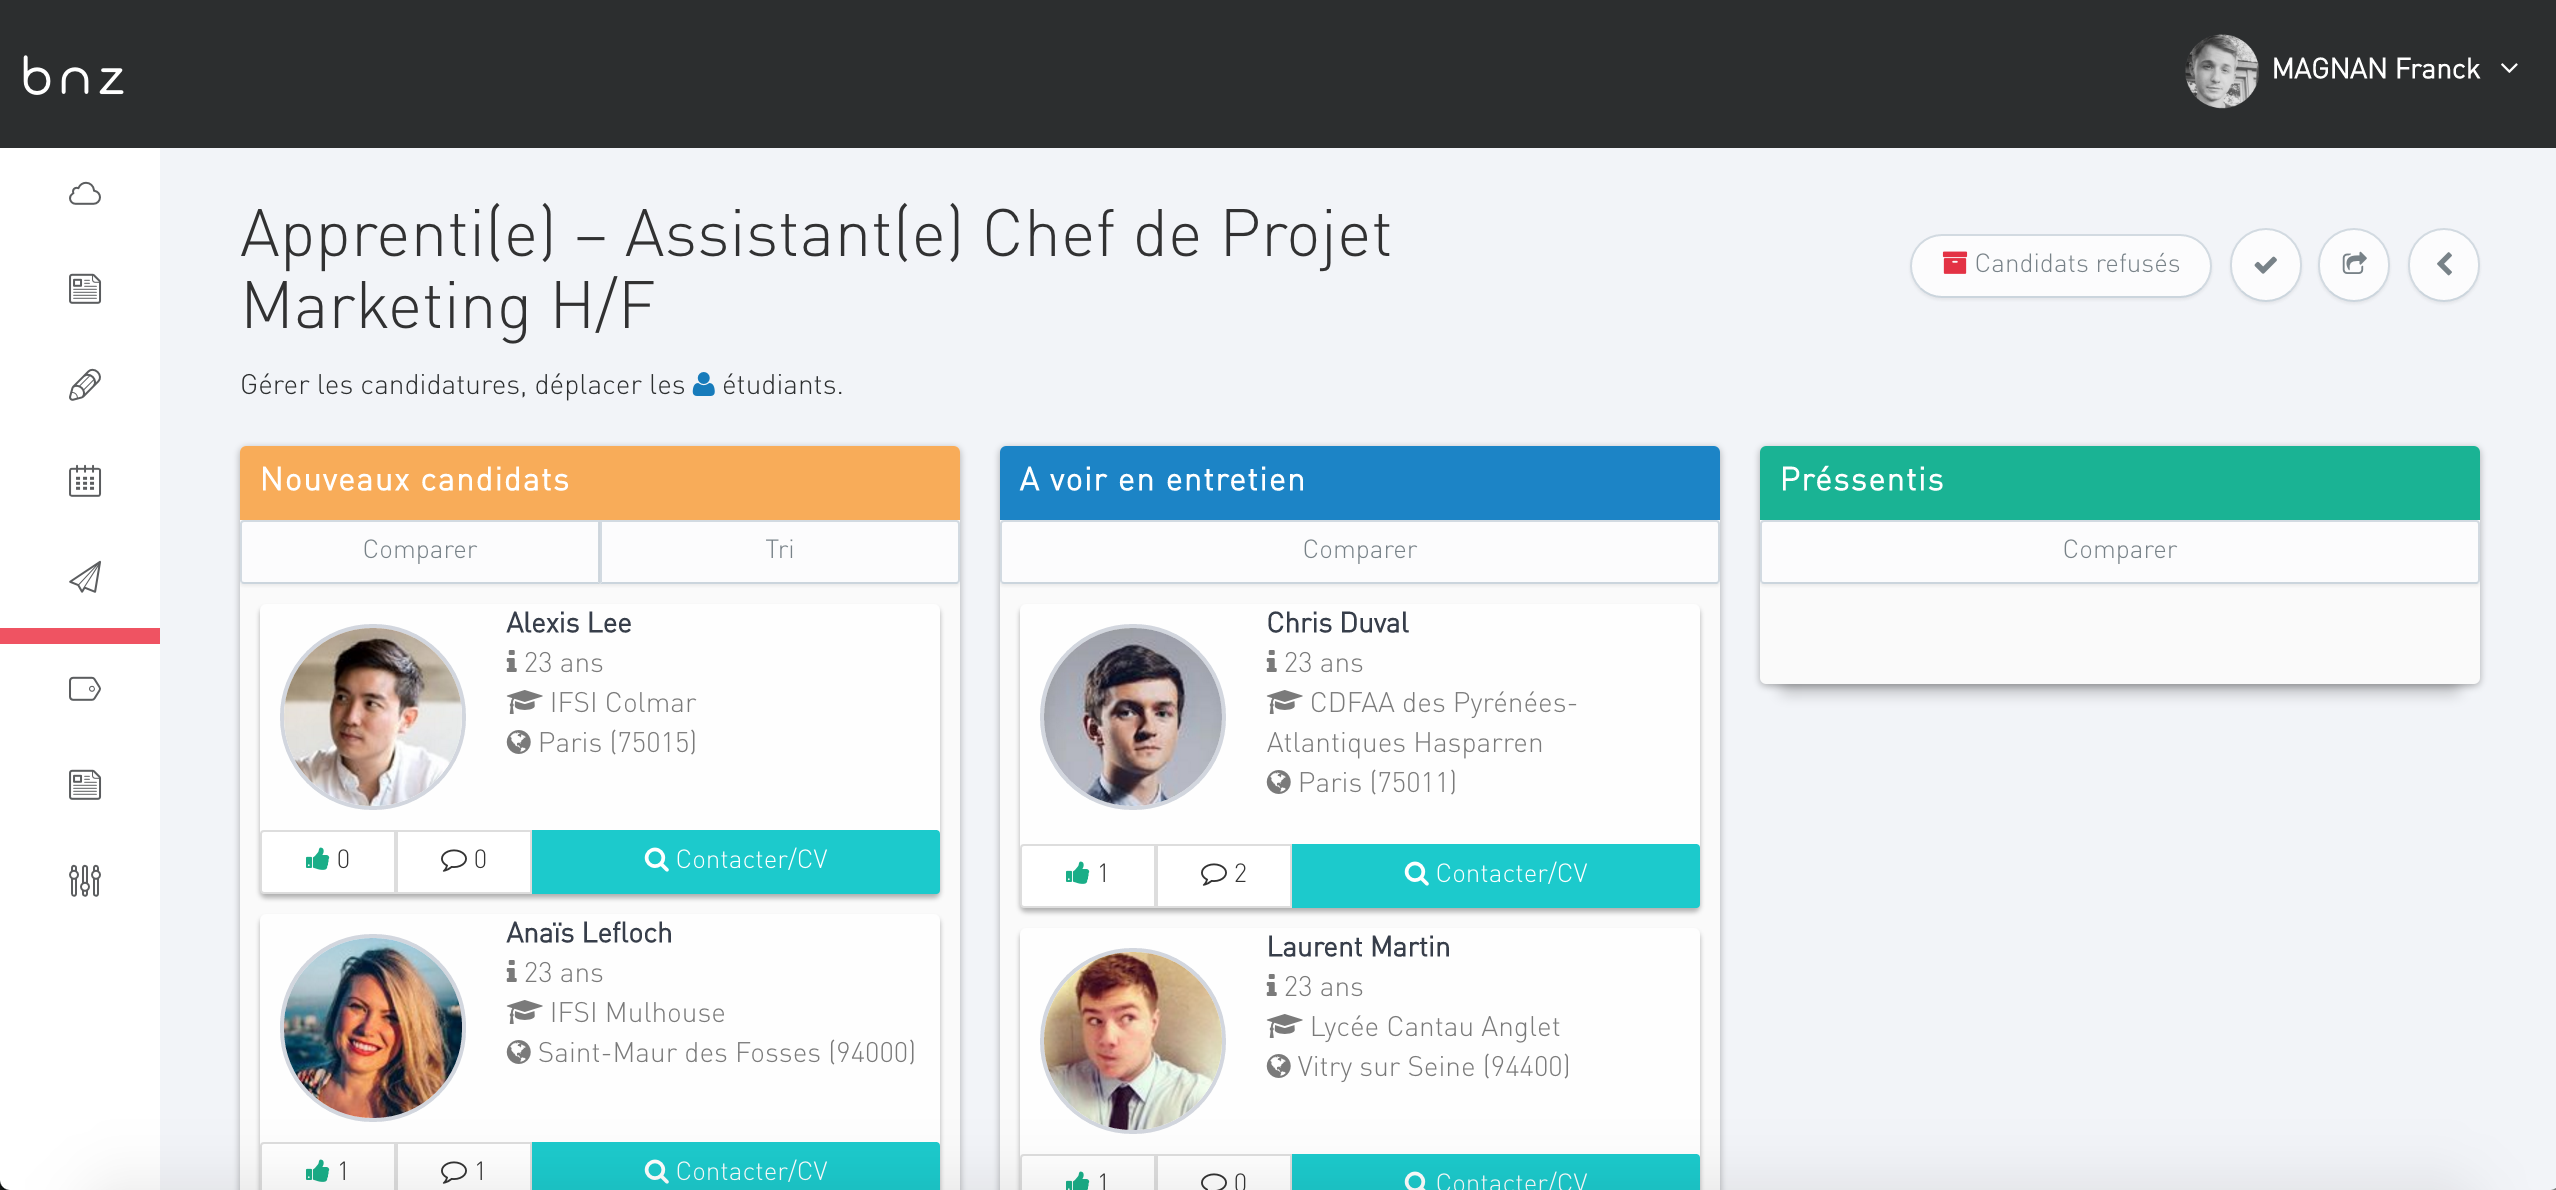Click the paper plane icon in the sidebar
The image size is (2556, 1190).
[x=85, y=577]
